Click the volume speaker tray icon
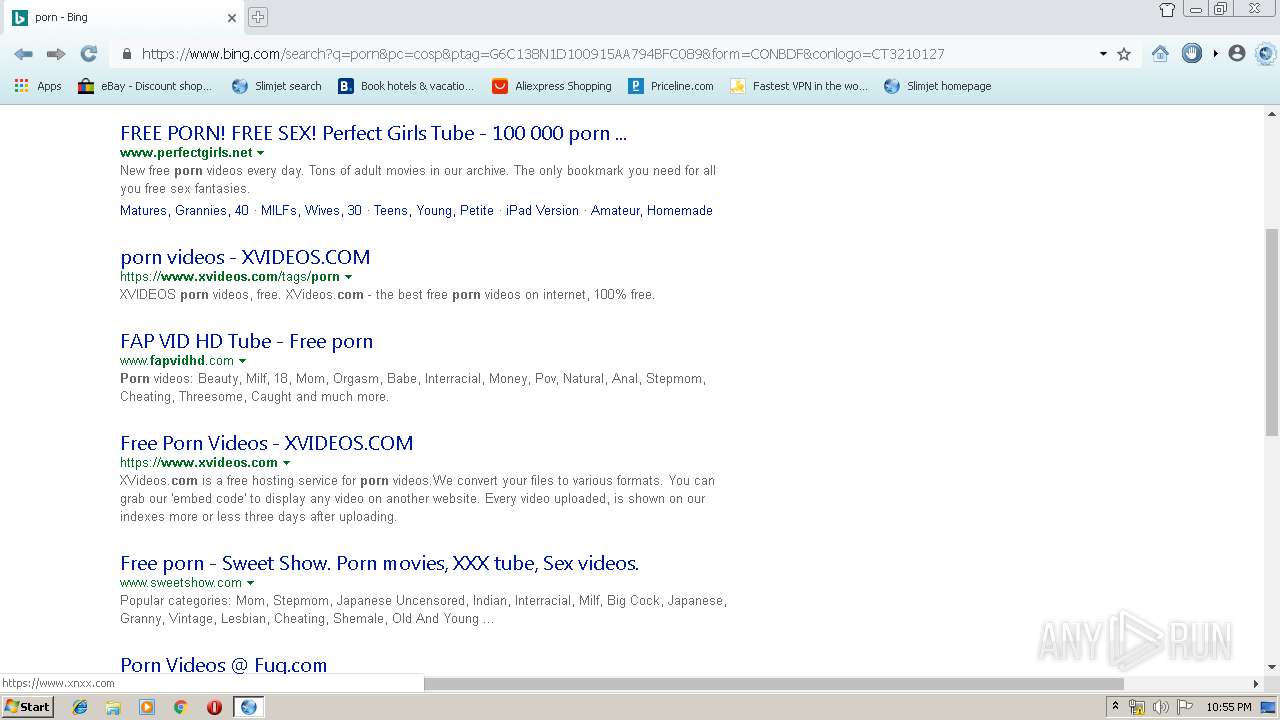1280x720 pixels. click(1160, 707)
